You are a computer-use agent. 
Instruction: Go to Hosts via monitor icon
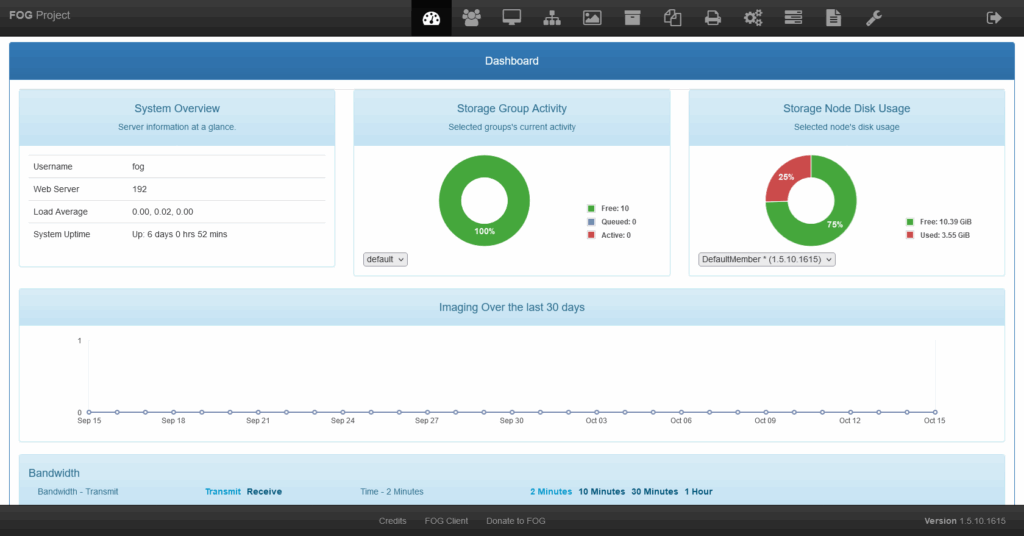(x=512, y=18)
